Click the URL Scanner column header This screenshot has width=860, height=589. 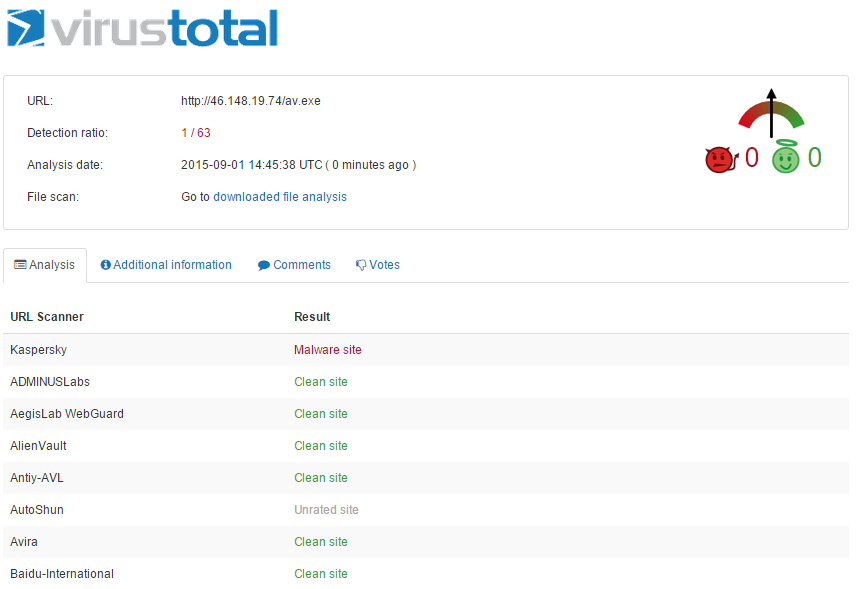[x=47, y=317]
